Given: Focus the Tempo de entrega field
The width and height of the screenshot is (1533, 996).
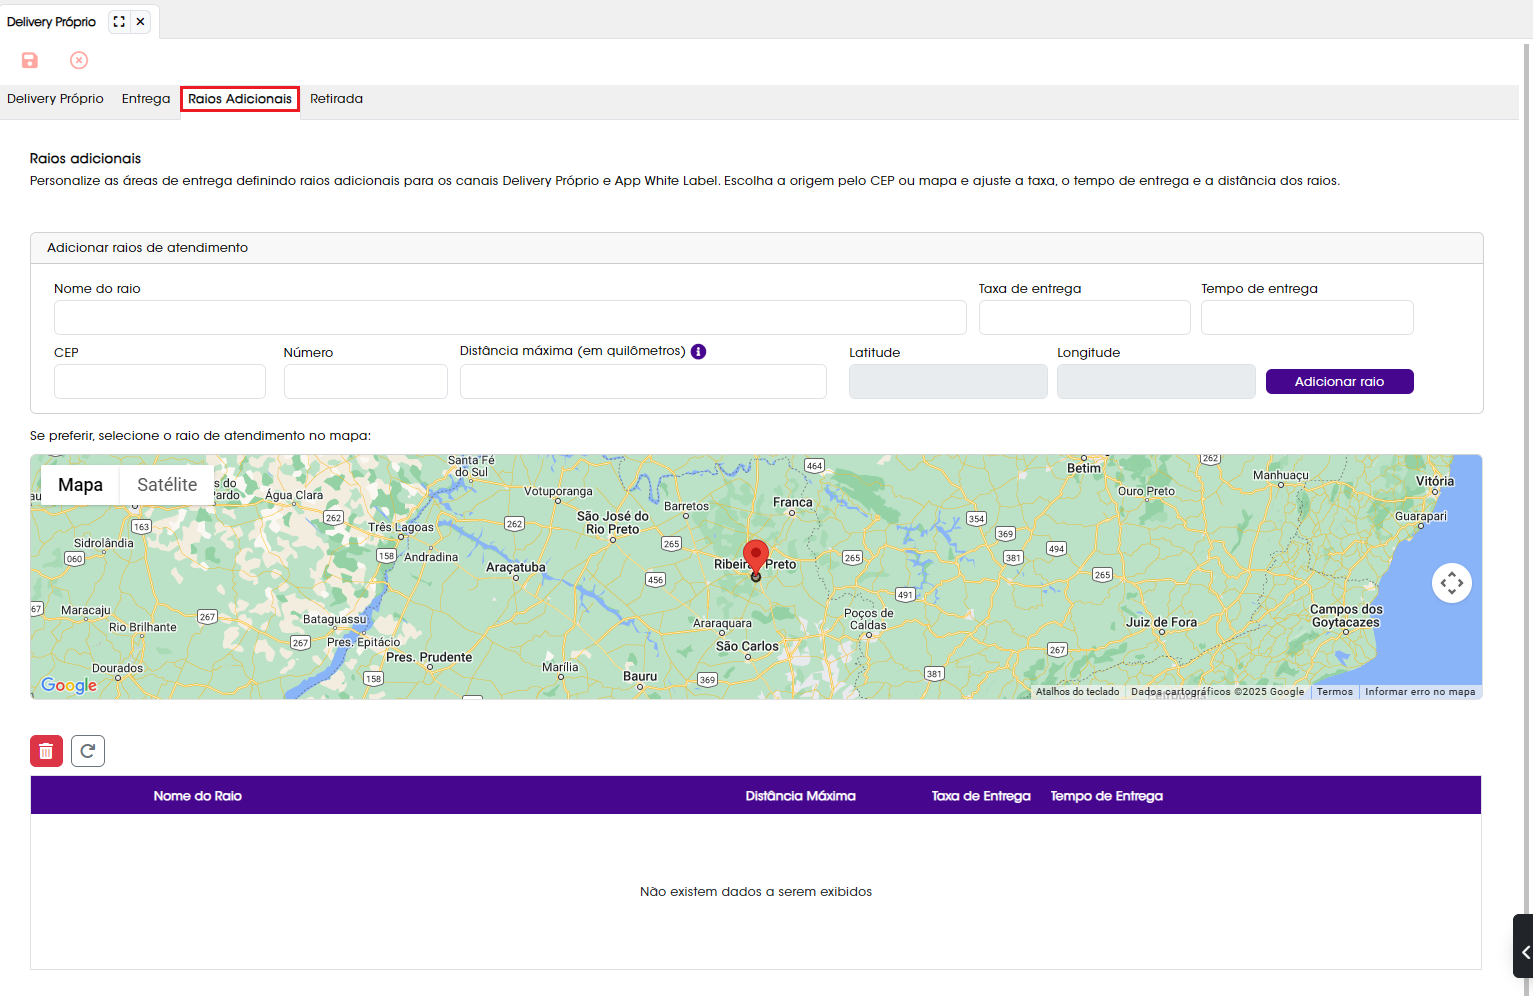Looking at the screenshot, I should (x=1307, y=317).
